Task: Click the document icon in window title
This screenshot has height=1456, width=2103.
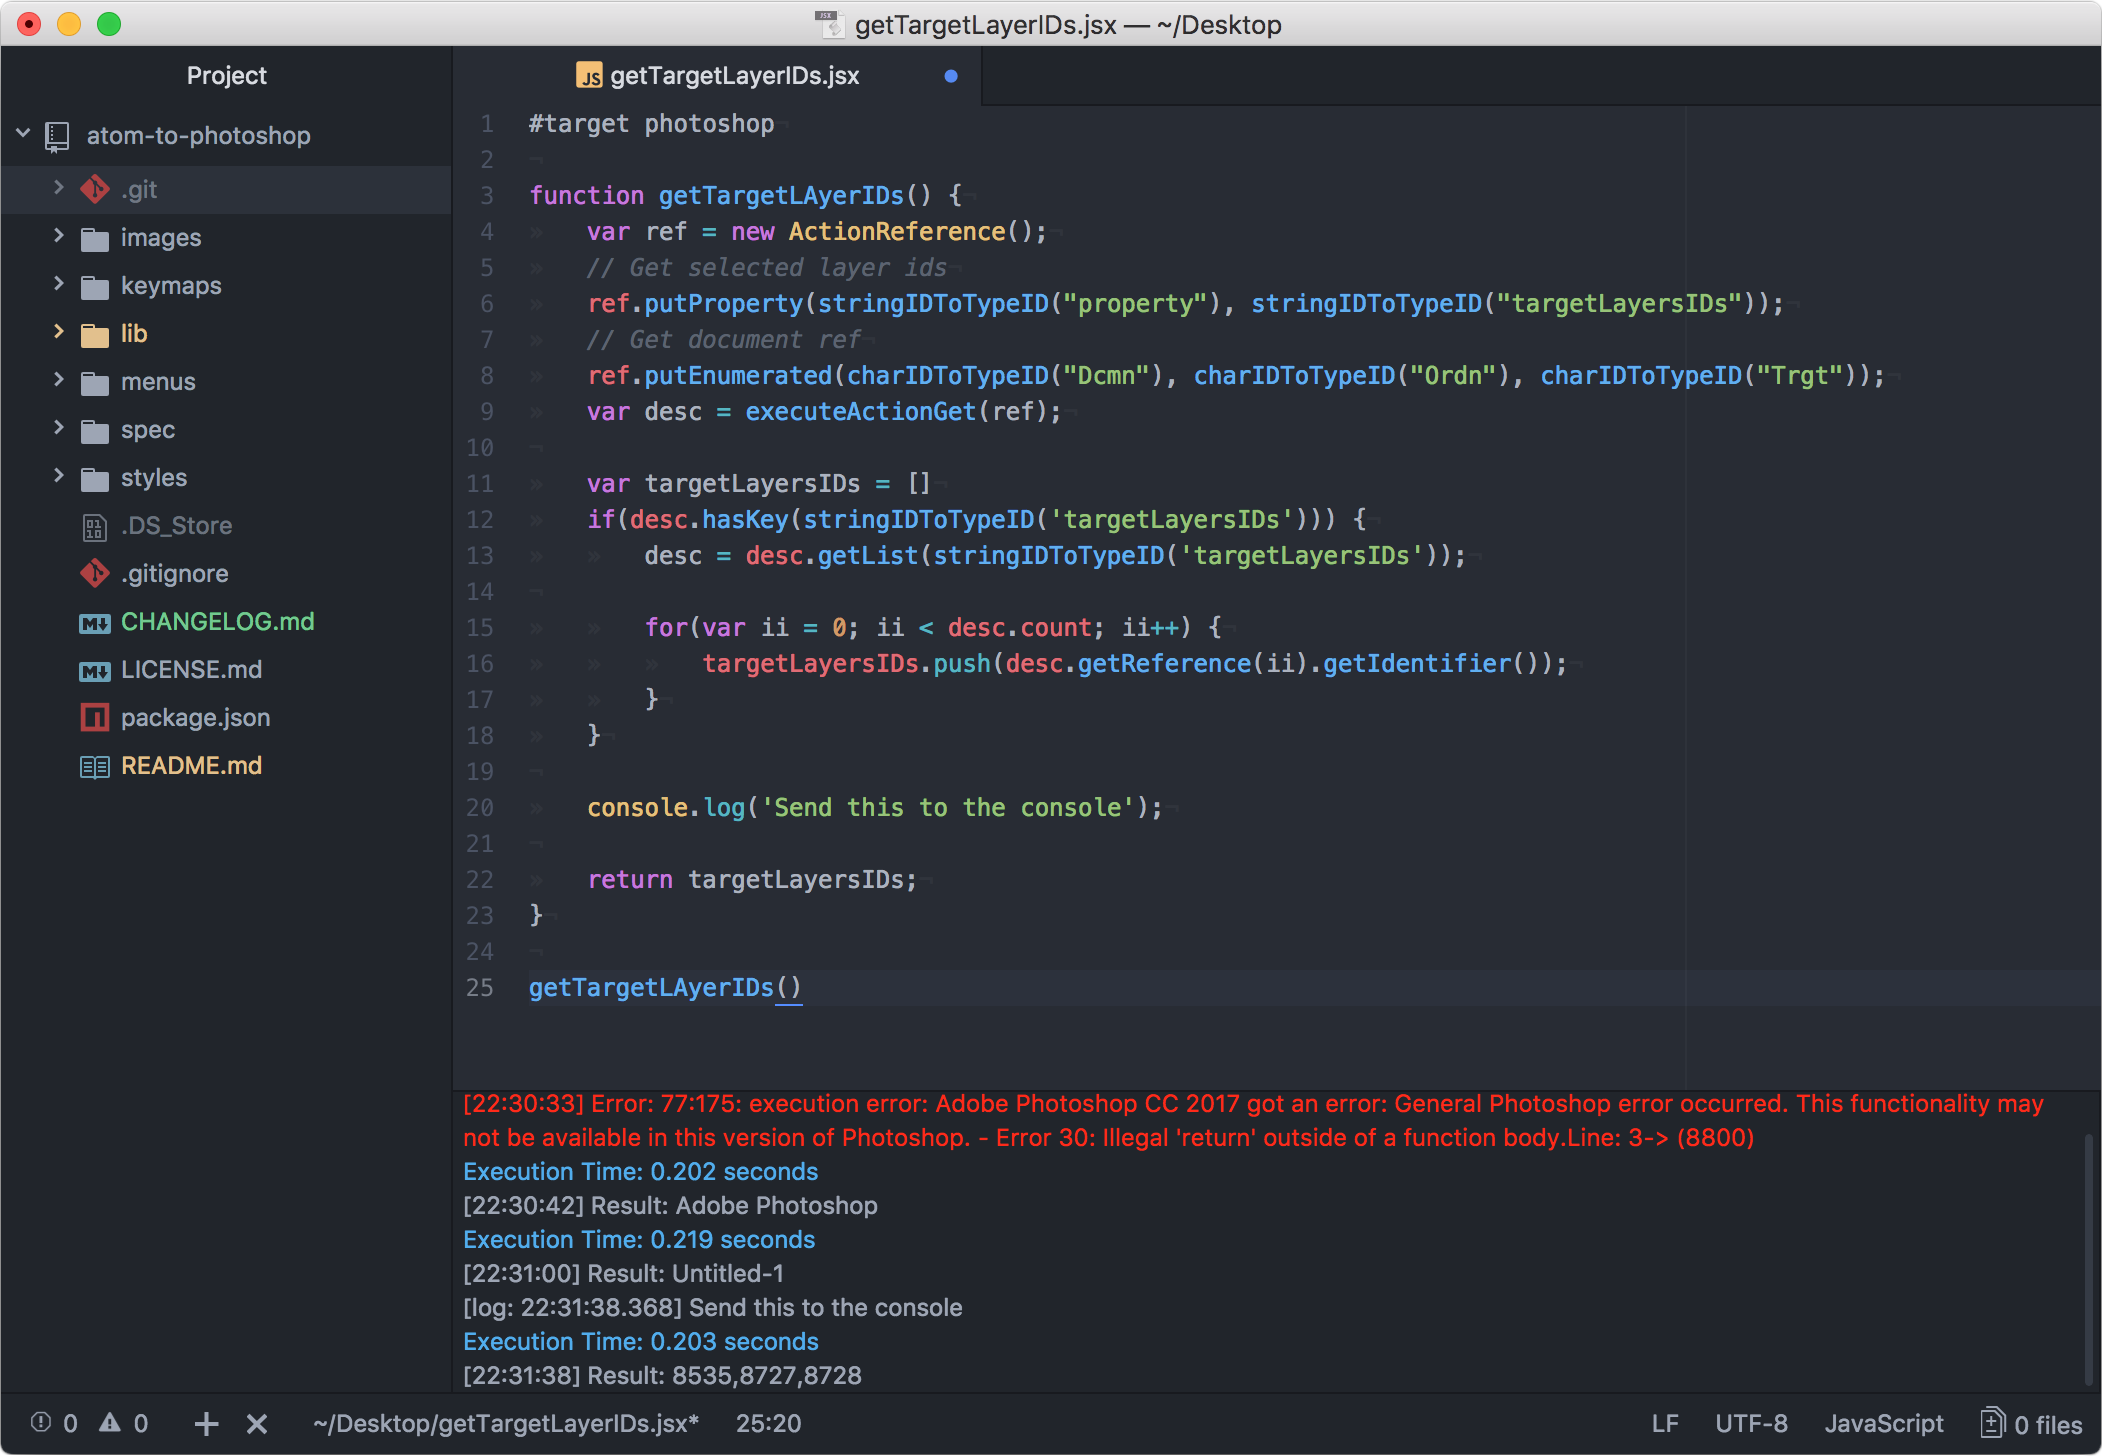Action: tap(830, 24)
